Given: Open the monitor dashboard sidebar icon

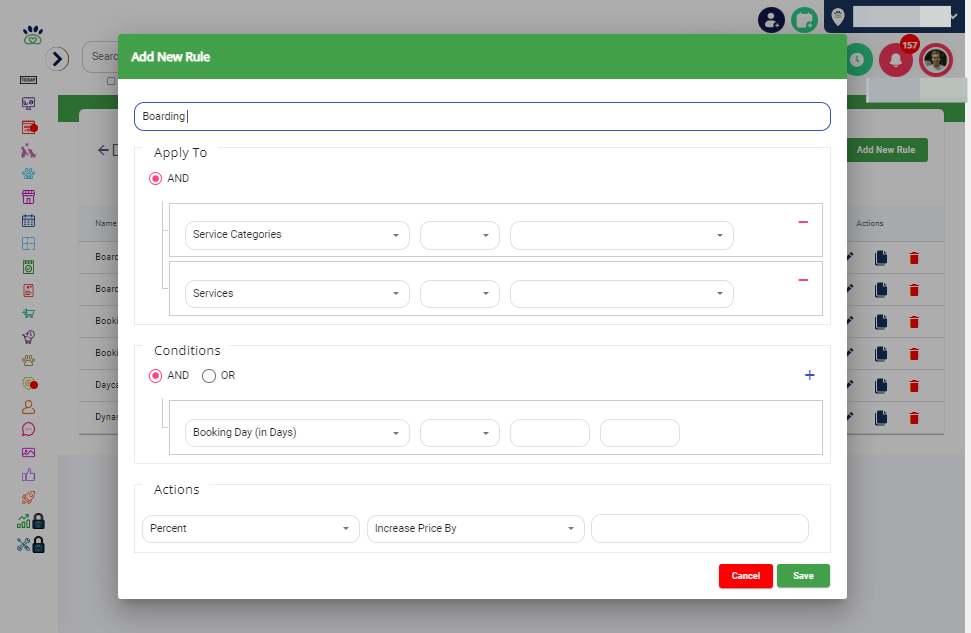Looking at the screenshot, I should (x=28, y=103).
